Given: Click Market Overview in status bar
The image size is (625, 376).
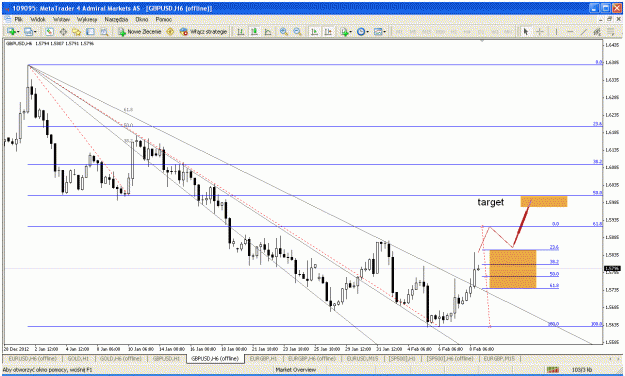Looking at the screenshot, I should pos(296,370).
